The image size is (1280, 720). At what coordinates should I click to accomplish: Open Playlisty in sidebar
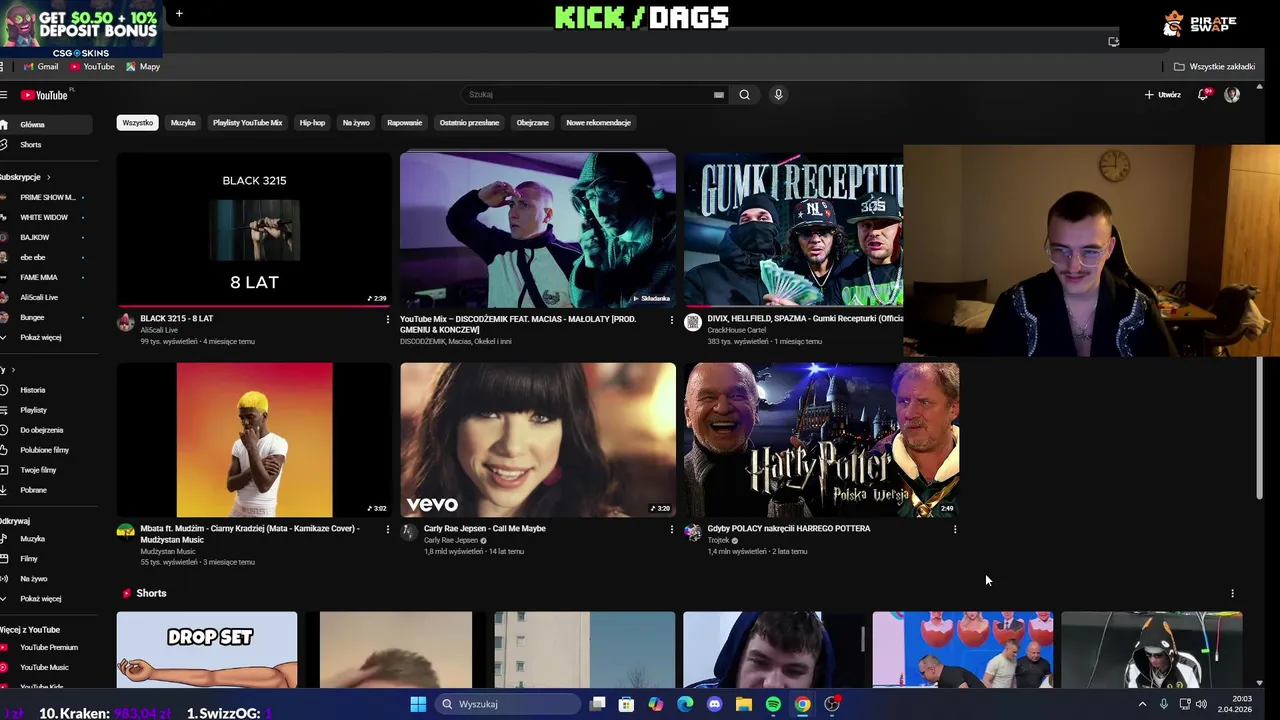point(46,410)
